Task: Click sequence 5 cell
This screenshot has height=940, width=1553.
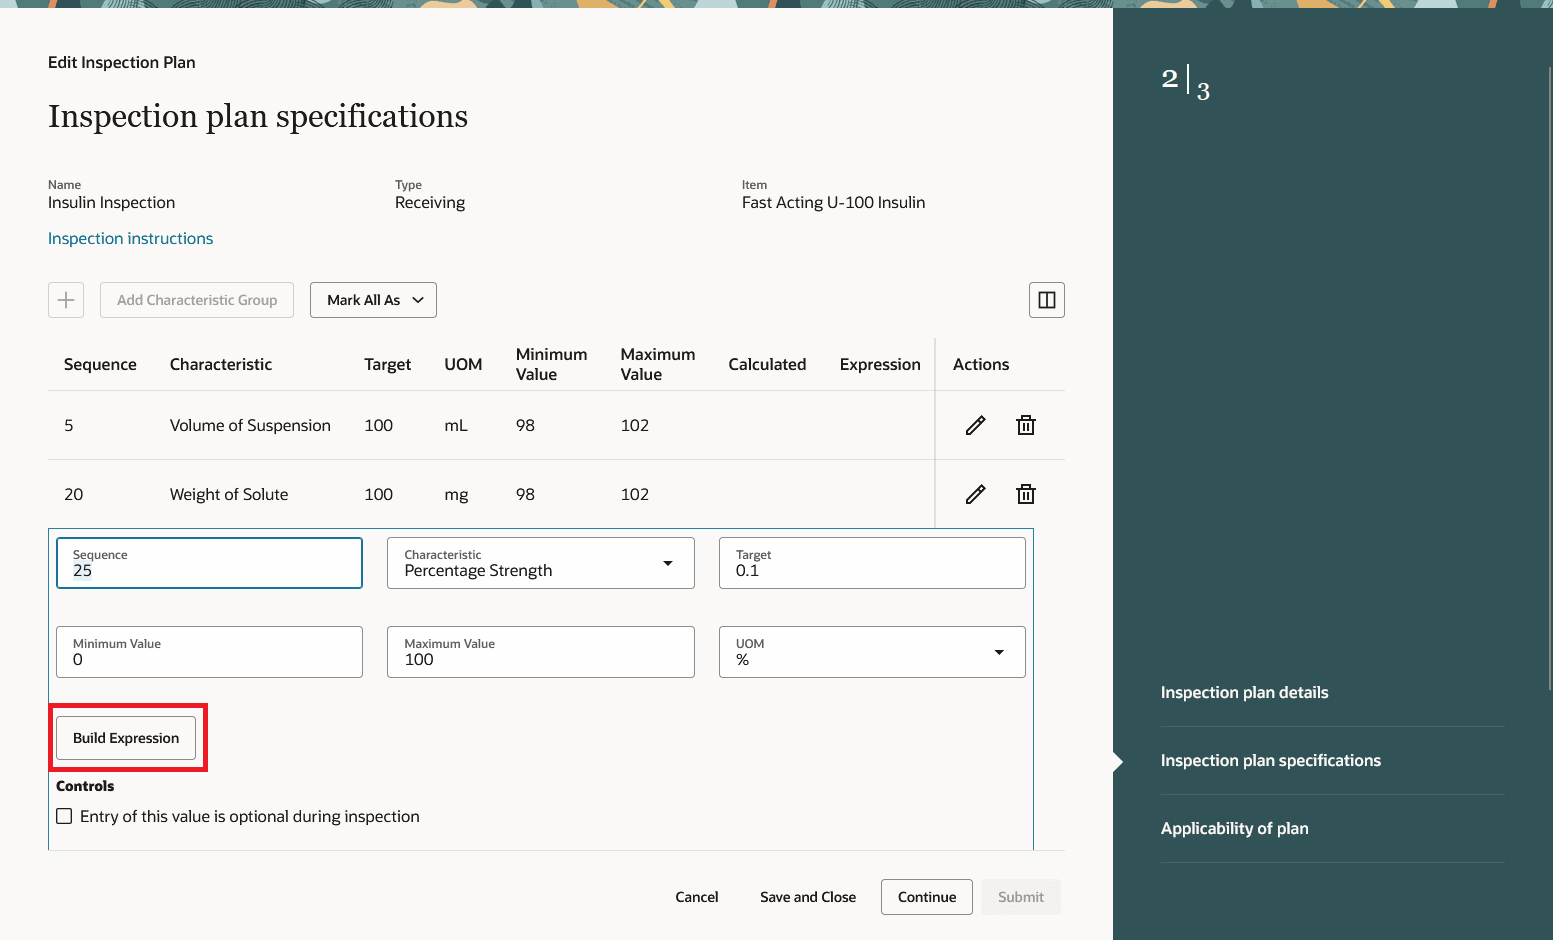Action: tap(69, 425)
